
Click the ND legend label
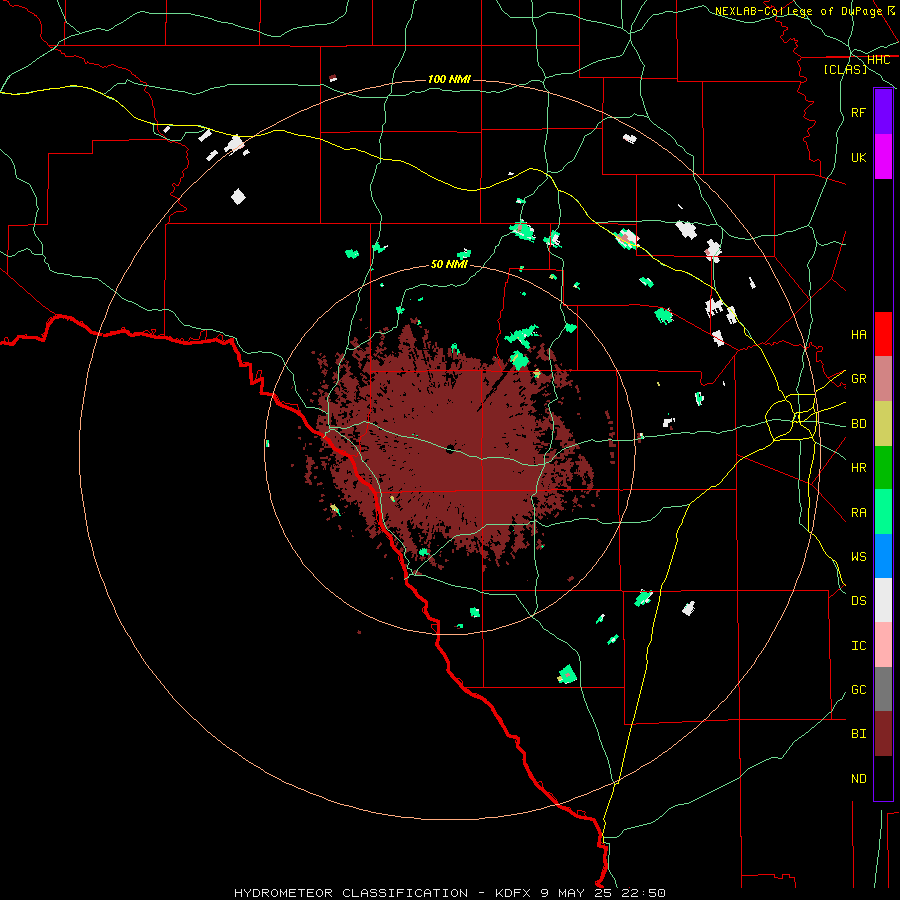click(x=858, y=778)
